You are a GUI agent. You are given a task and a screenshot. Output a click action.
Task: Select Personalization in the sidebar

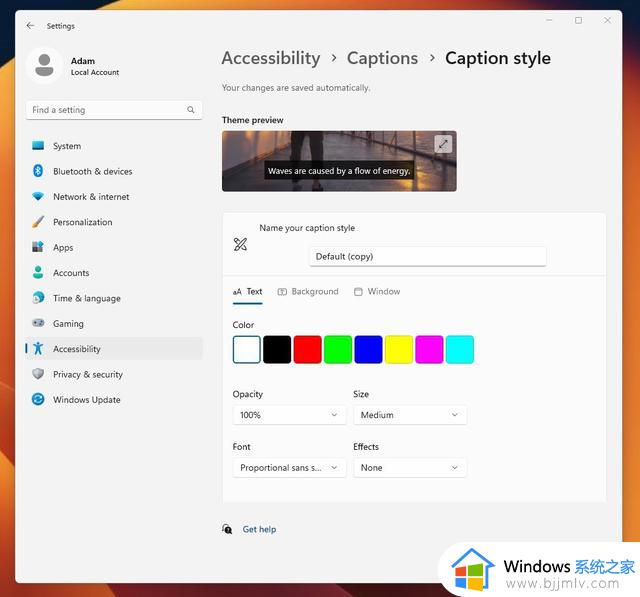114,222
